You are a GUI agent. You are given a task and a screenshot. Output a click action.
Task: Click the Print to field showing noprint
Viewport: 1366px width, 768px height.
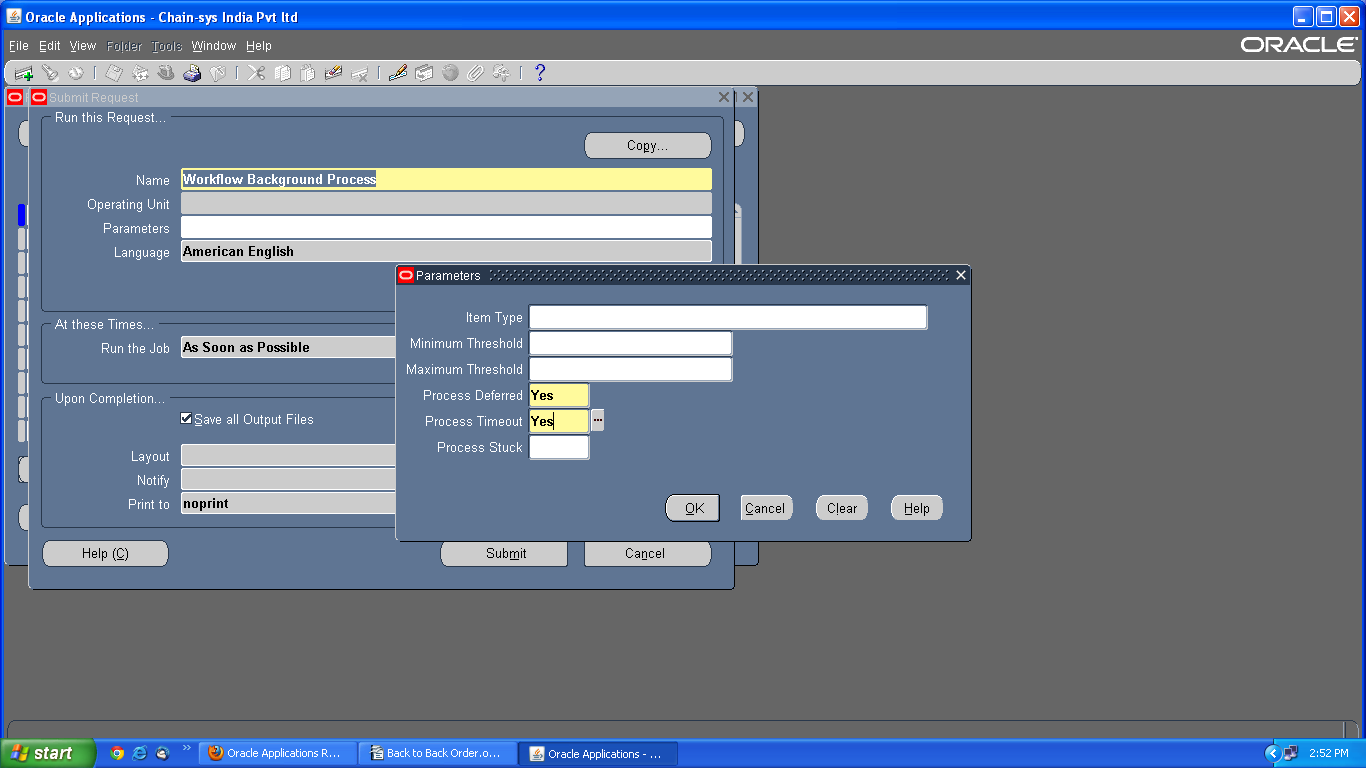[289, 503]
